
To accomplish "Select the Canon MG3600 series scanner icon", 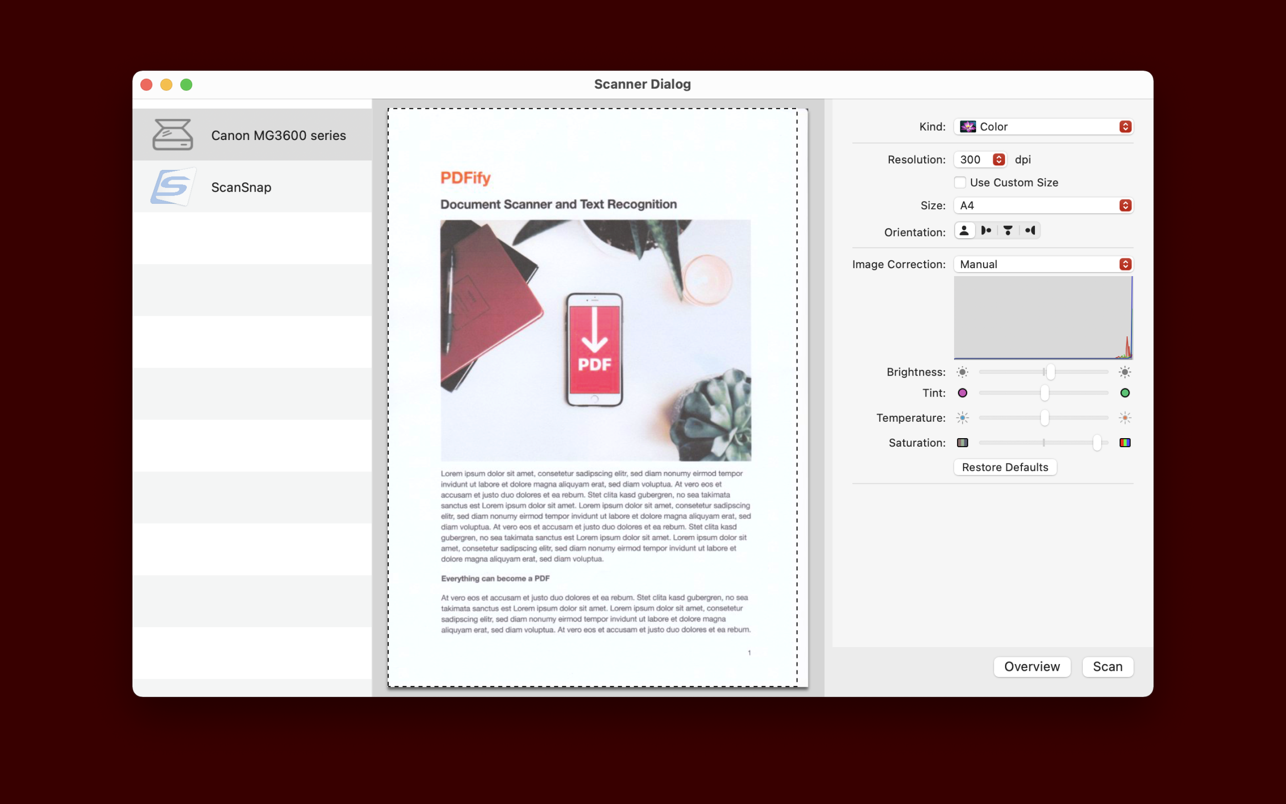I will click(x=172, y=135).
